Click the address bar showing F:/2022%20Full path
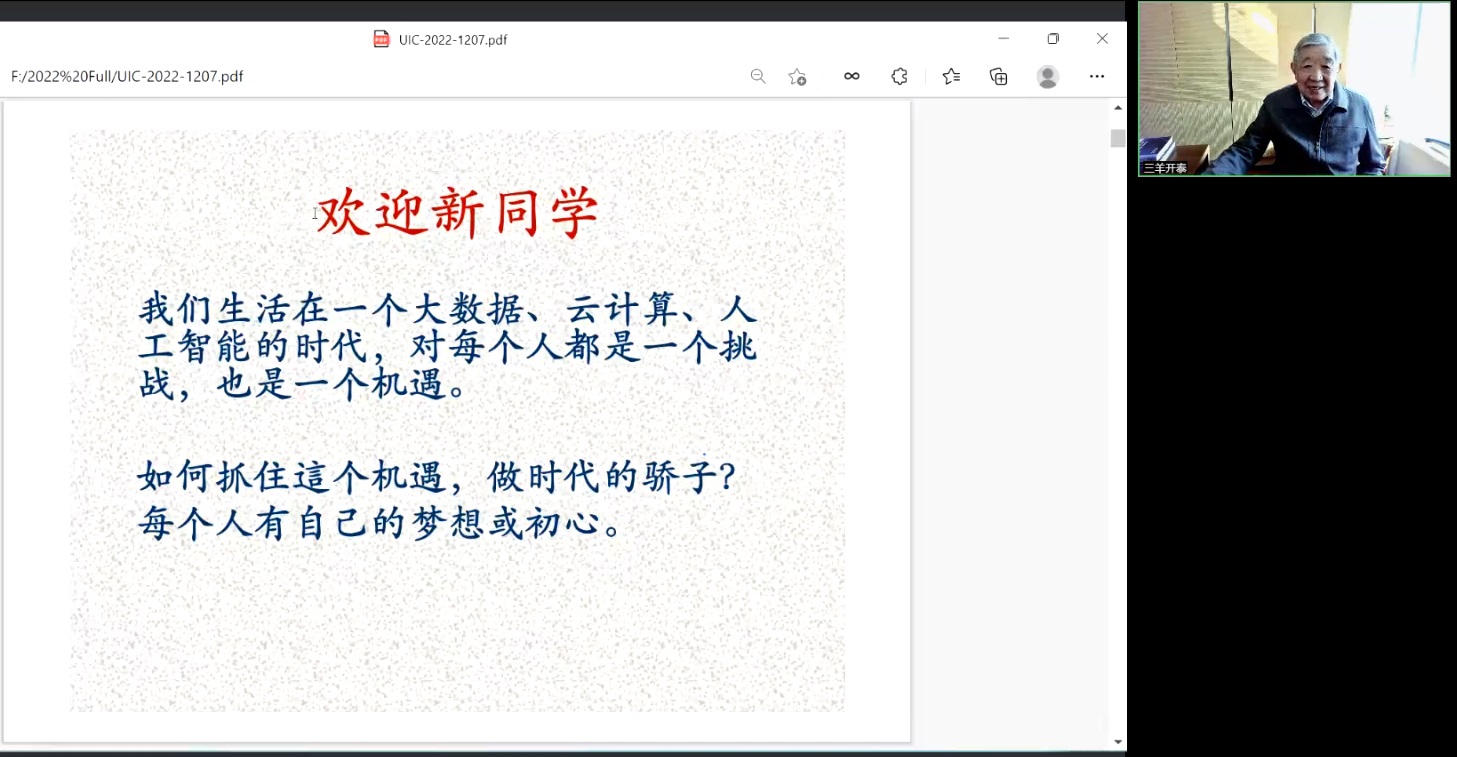This screenshot has width=1457, height=757. 127,77
